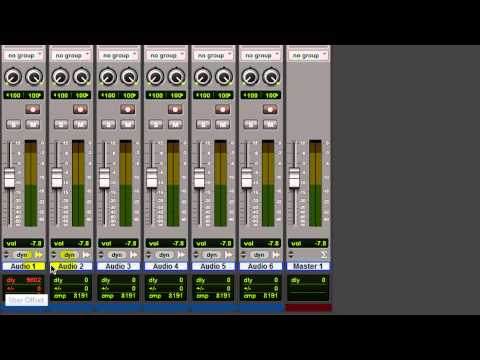Click the red dly value on Audio 1
The width and height of the screenshot is (480, 360).
click(34, 280)
